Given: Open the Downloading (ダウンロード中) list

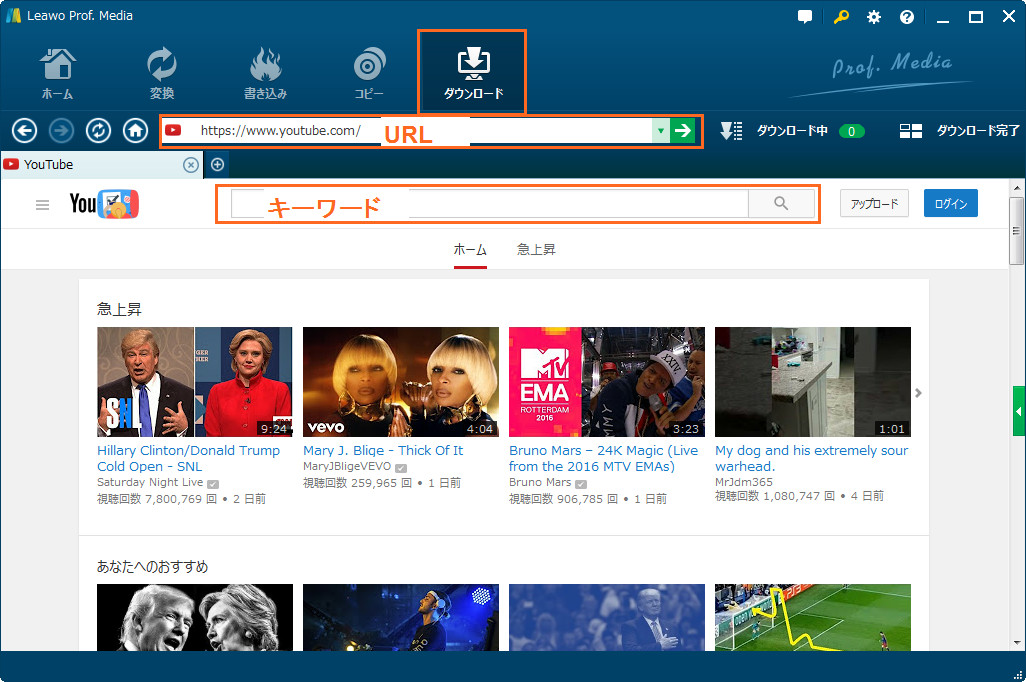Looking at the screenshot, I should tap(792, 131).
